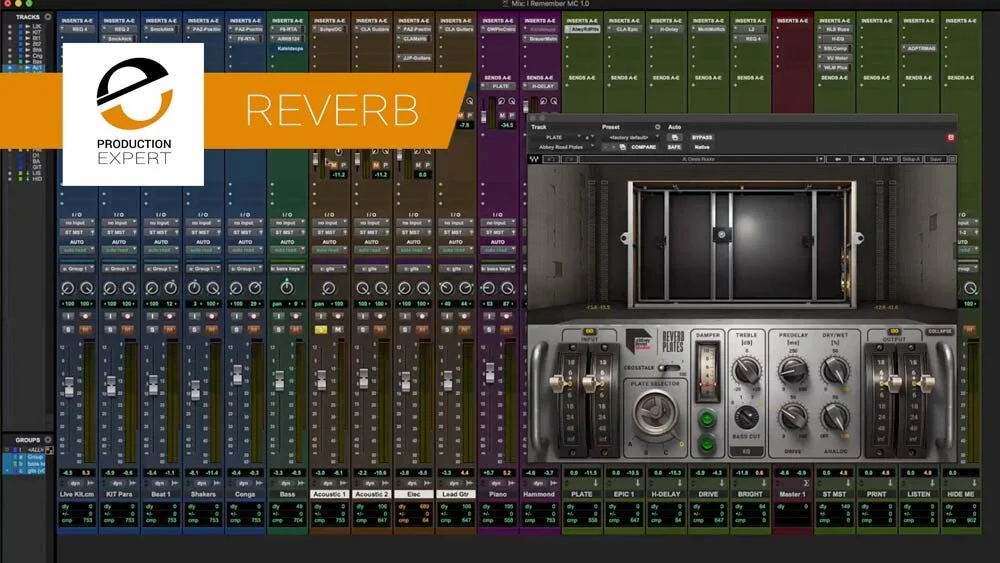Click the copy settings icon next to COMPARE
This screenshot has height=563, width=1000.
pos(622,147)
